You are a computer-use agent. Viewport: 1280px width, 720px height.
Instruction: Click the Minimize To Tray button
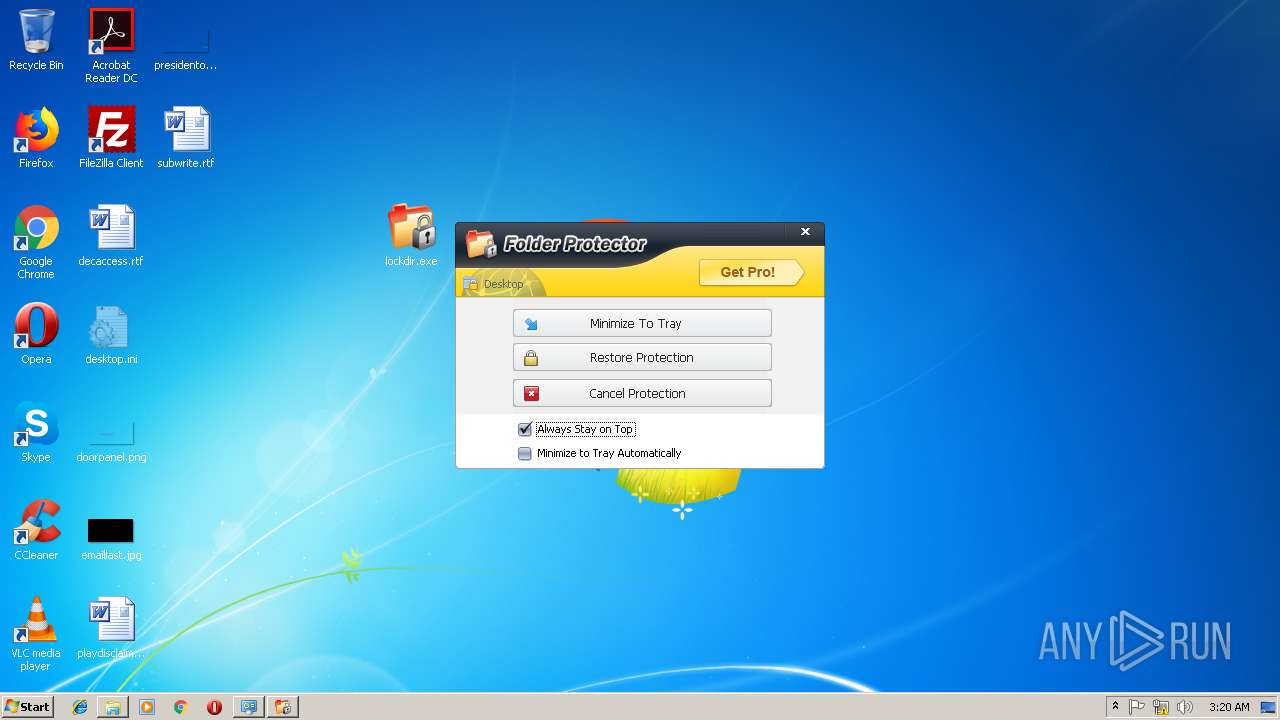642,323
